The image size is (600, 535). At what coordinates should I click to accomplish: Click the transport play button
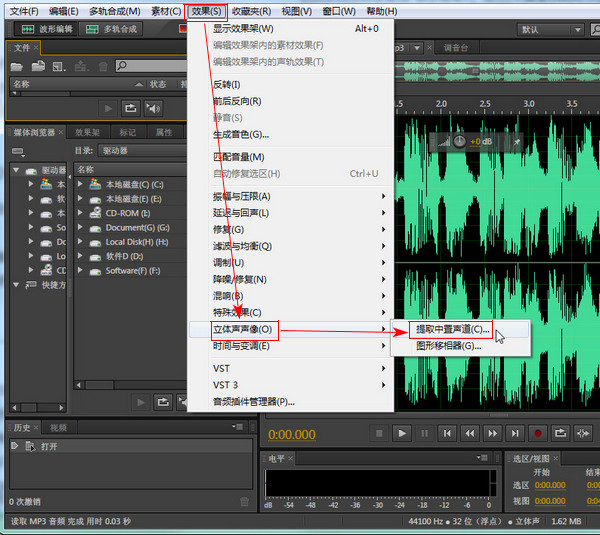pos(402,434)
